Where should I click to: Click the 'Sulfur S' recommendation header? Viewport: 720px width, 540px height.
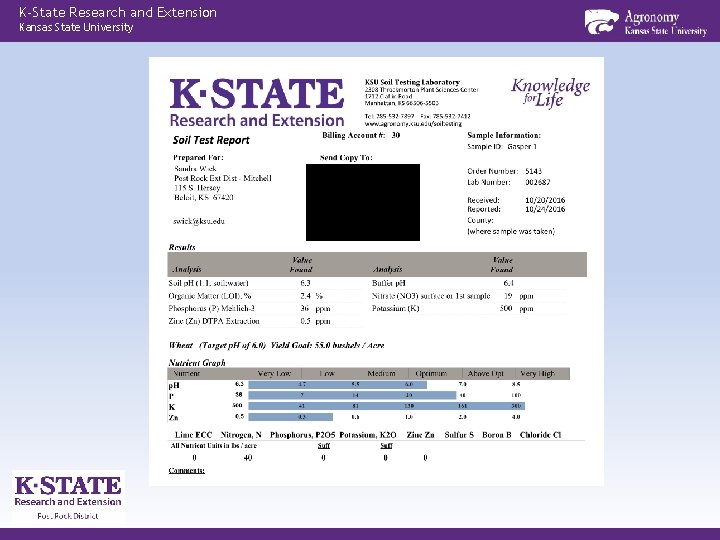pos(459,434)
